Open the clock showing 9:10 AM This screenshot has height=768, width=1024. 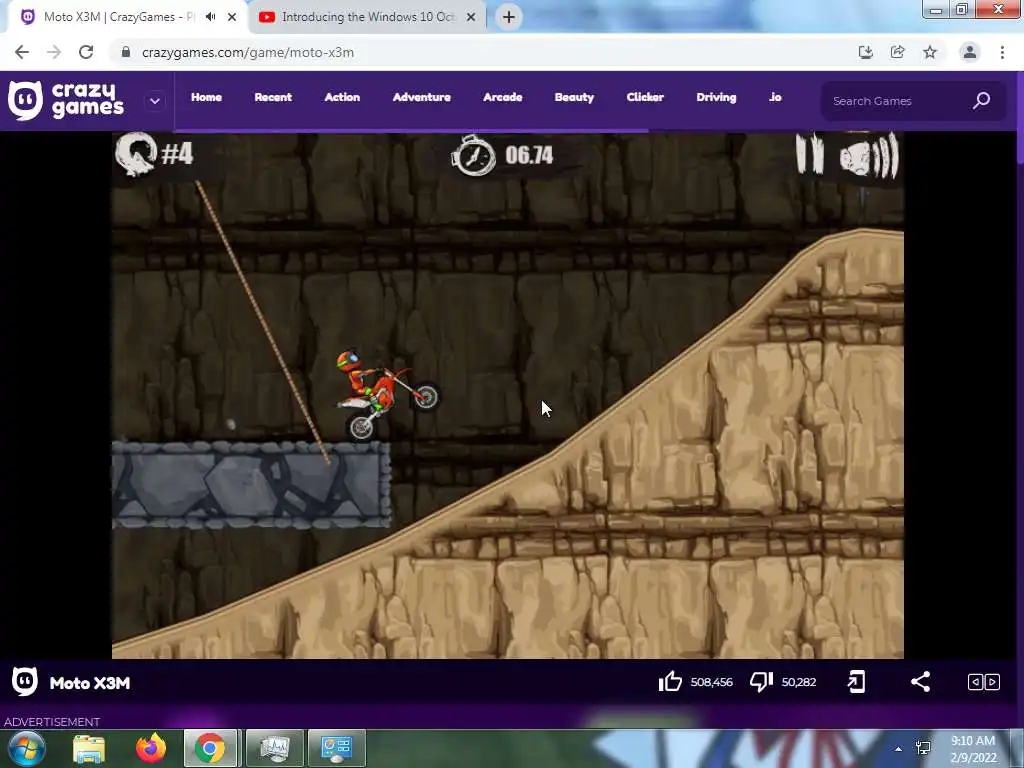(973, 749)
